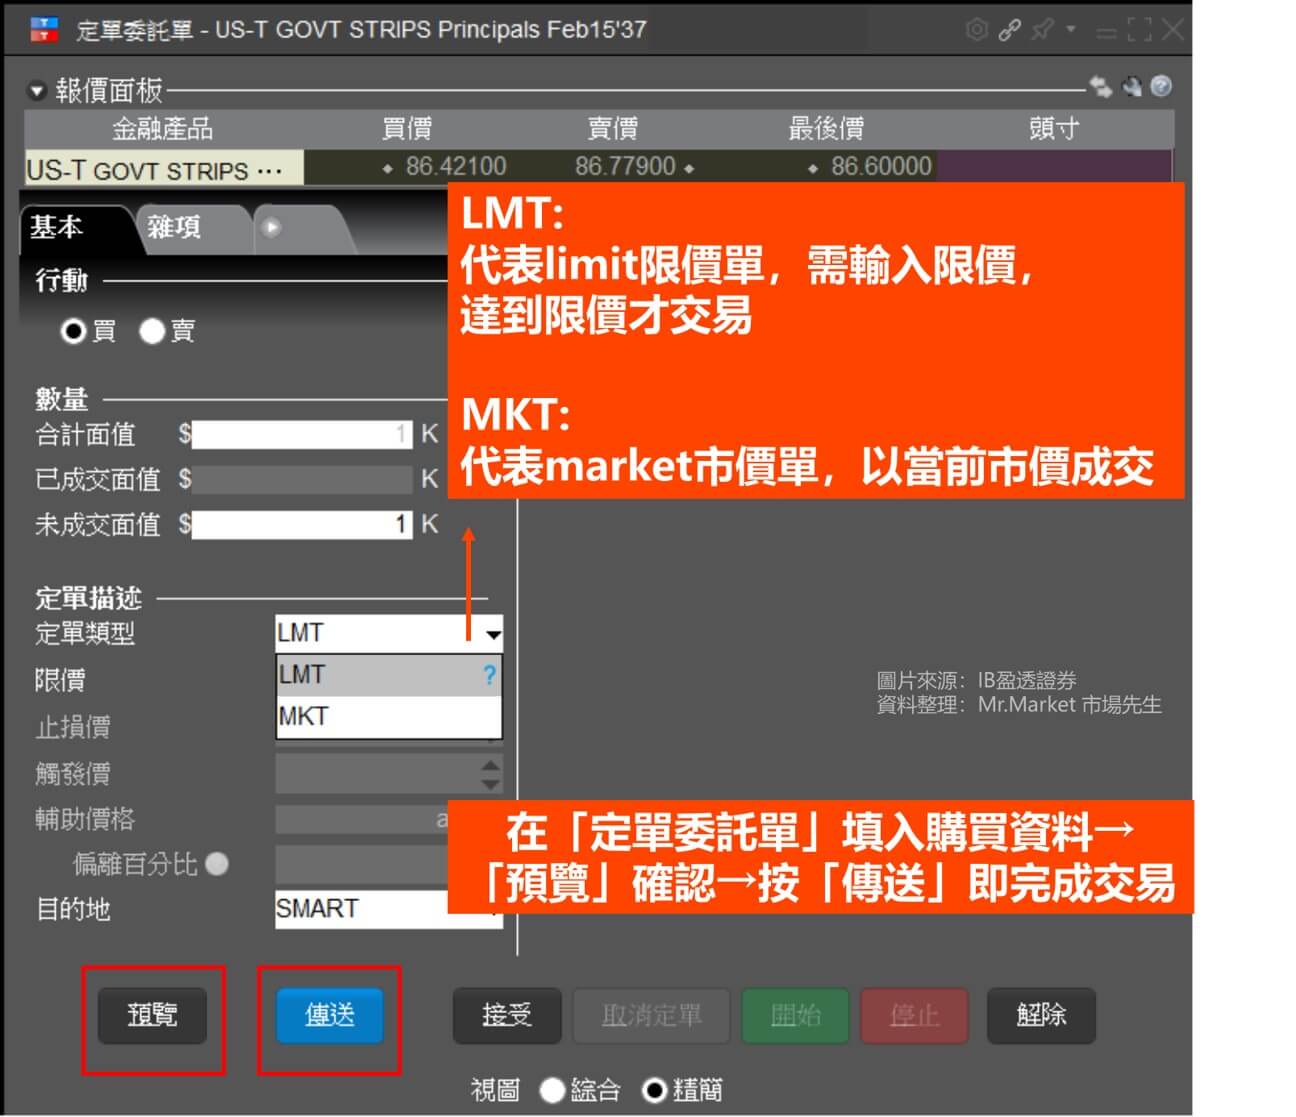The image size is (1296, 1117).
Task: Open the arrow tab next to 雜項
Action: (271, 227)
